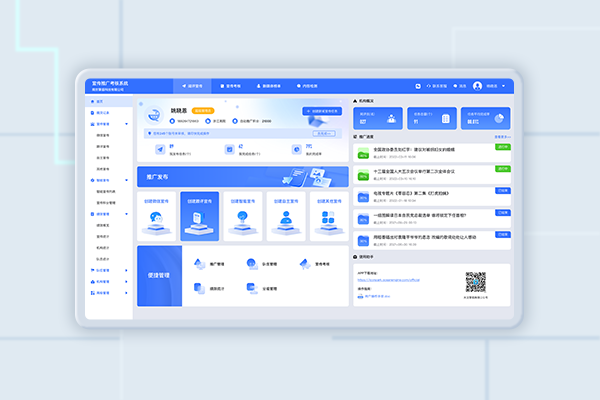Select the highlighted 创建测评宣传 card
600x400 pixels.
tap(201, 228)
